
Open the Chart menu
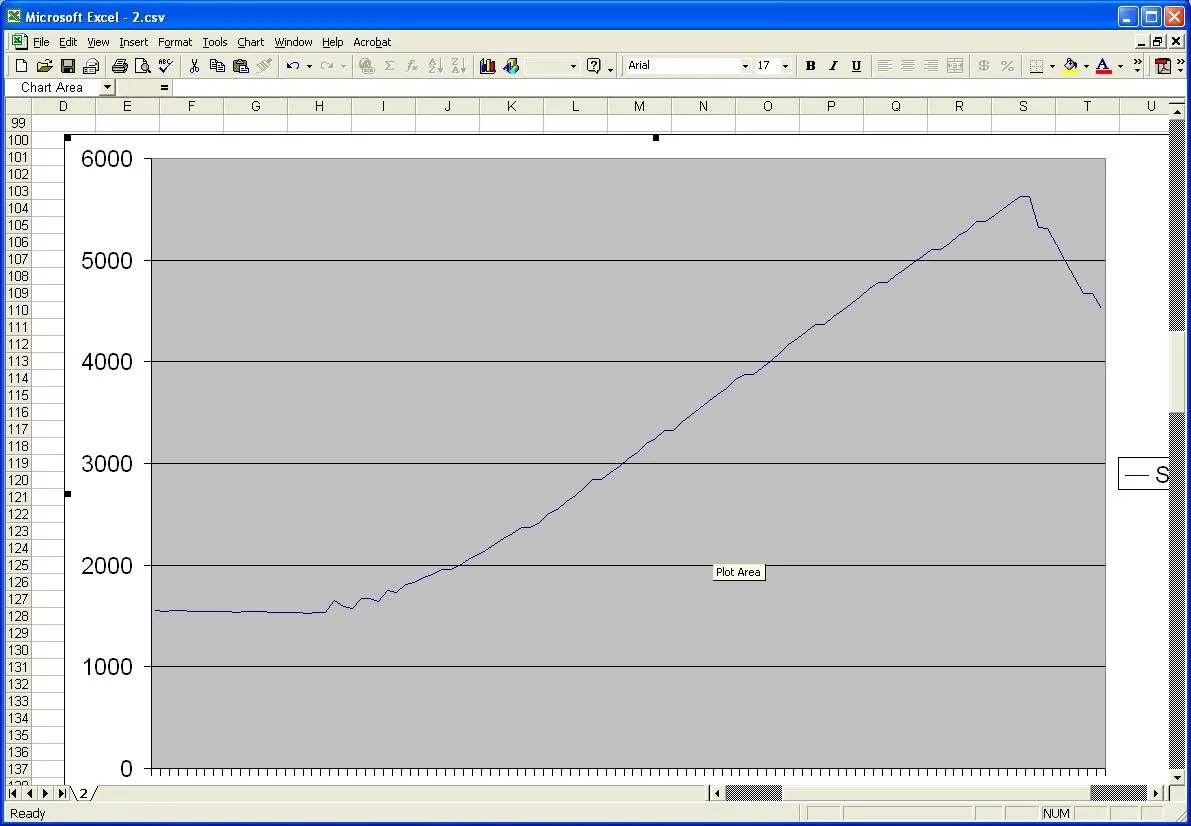250,42
